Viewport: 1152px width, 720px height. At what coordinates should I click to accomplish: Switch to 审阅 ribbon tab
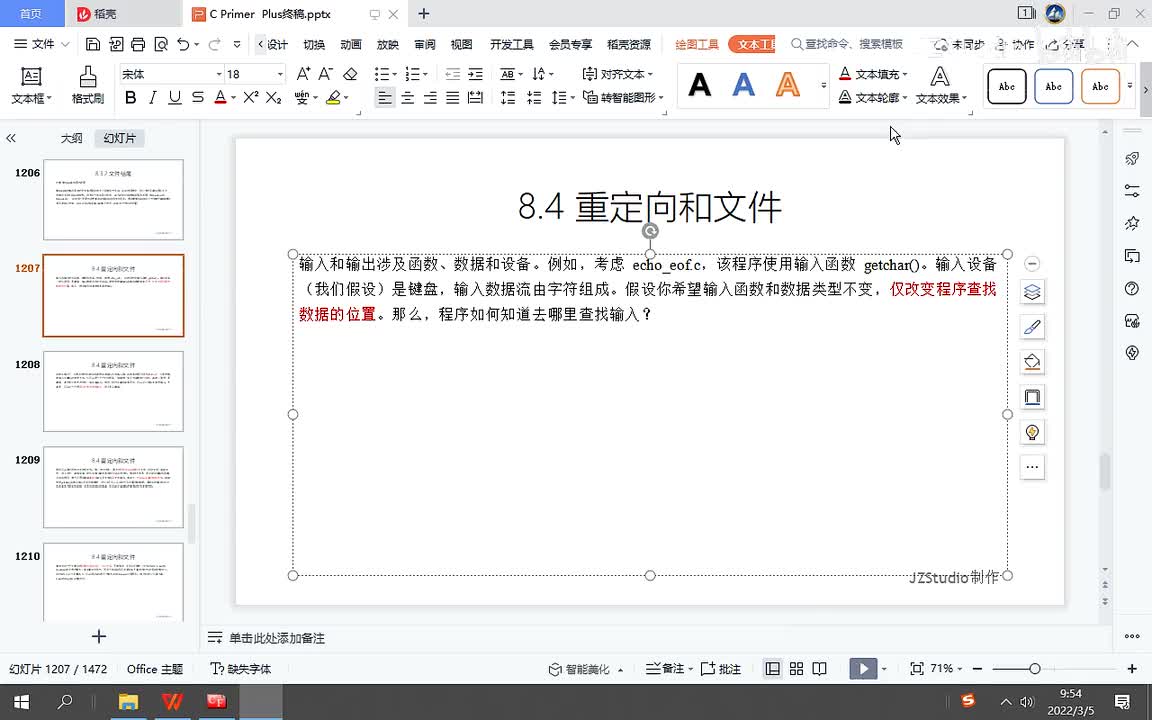(425, 44)
